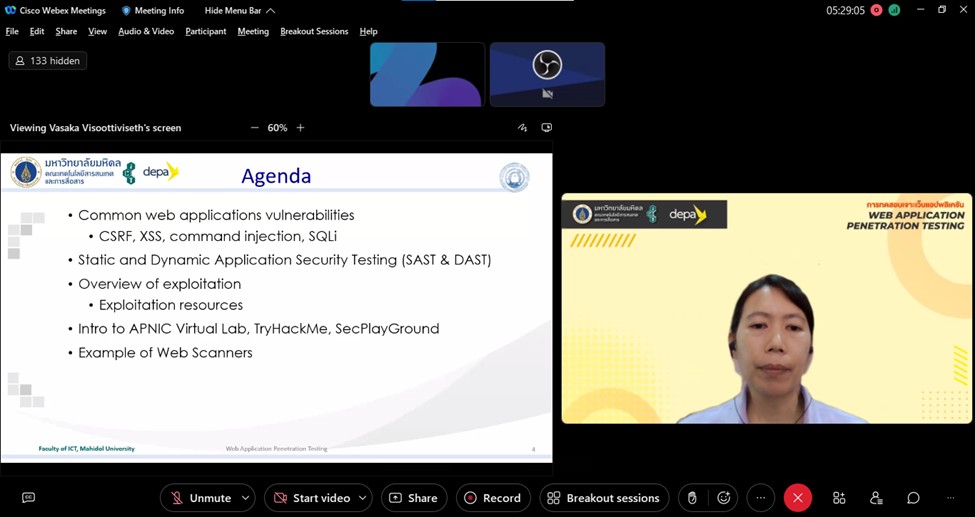Expand the audio options arrow beside Unmute
Screen dimensions: 975x517
pos(246,498)
